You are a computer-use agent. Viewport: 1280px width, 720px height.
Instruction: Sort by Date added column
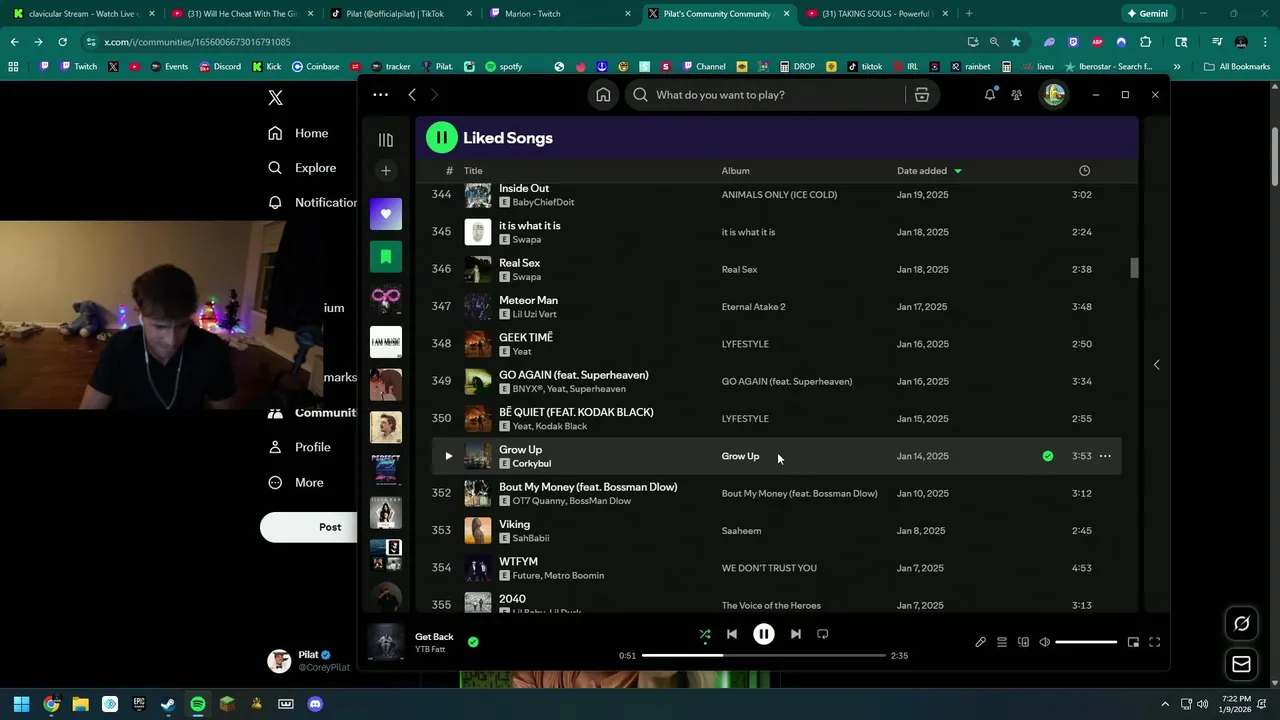click(x=929, y=171)
